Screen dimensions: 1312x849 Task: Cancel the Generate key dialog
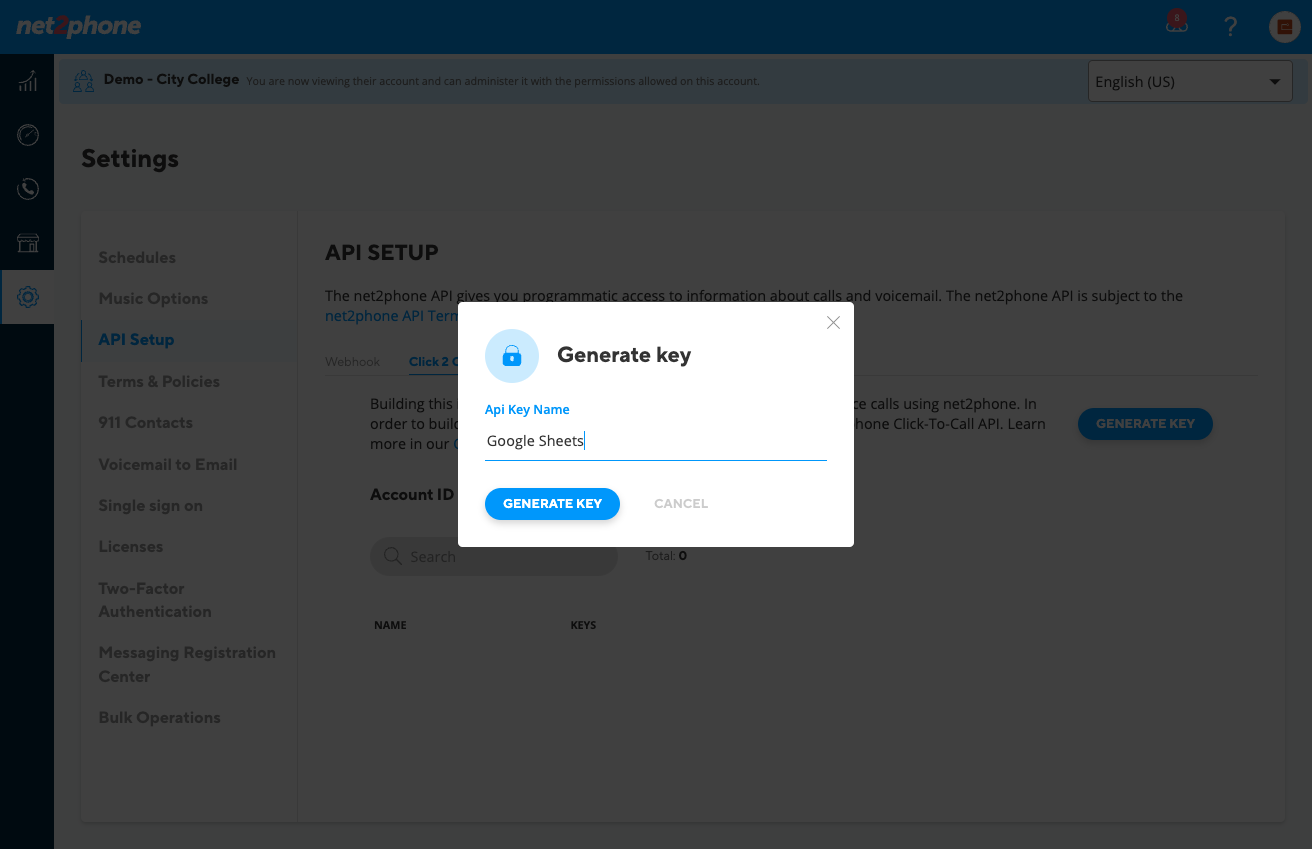pos(681,504)
